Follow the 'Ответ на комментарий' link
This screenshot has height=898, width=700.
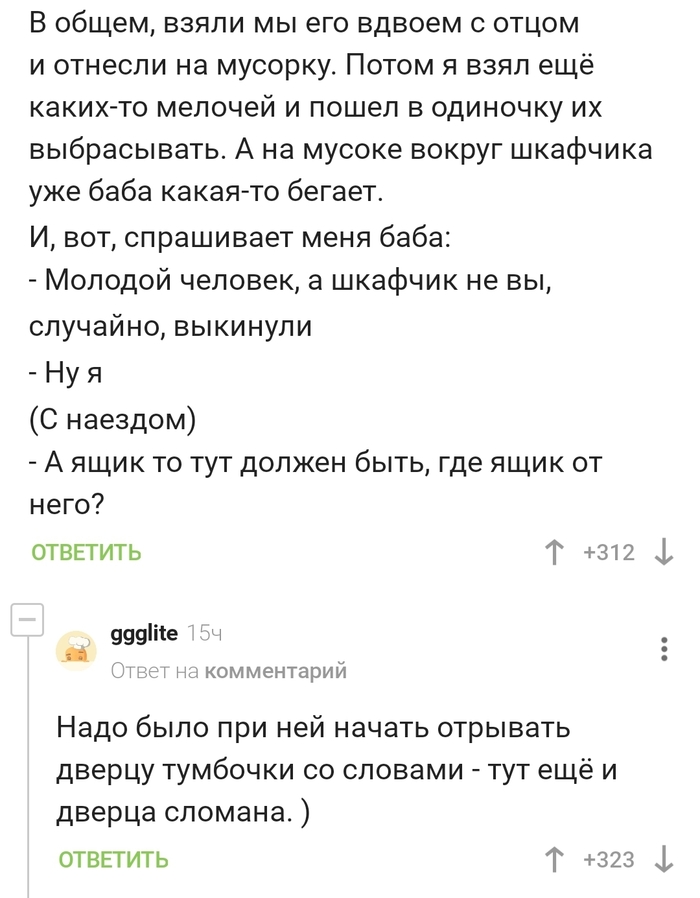[229, 671]
